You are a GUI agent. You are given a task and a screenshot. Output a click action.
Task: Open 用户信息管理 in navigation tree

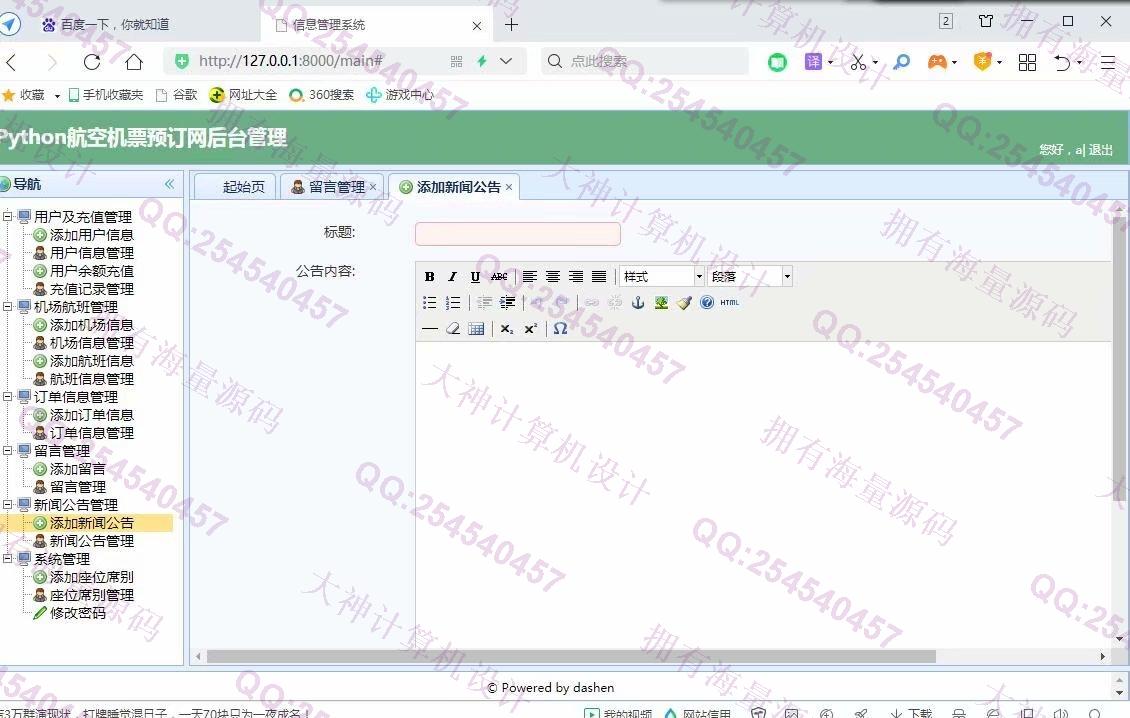point(92,253)
